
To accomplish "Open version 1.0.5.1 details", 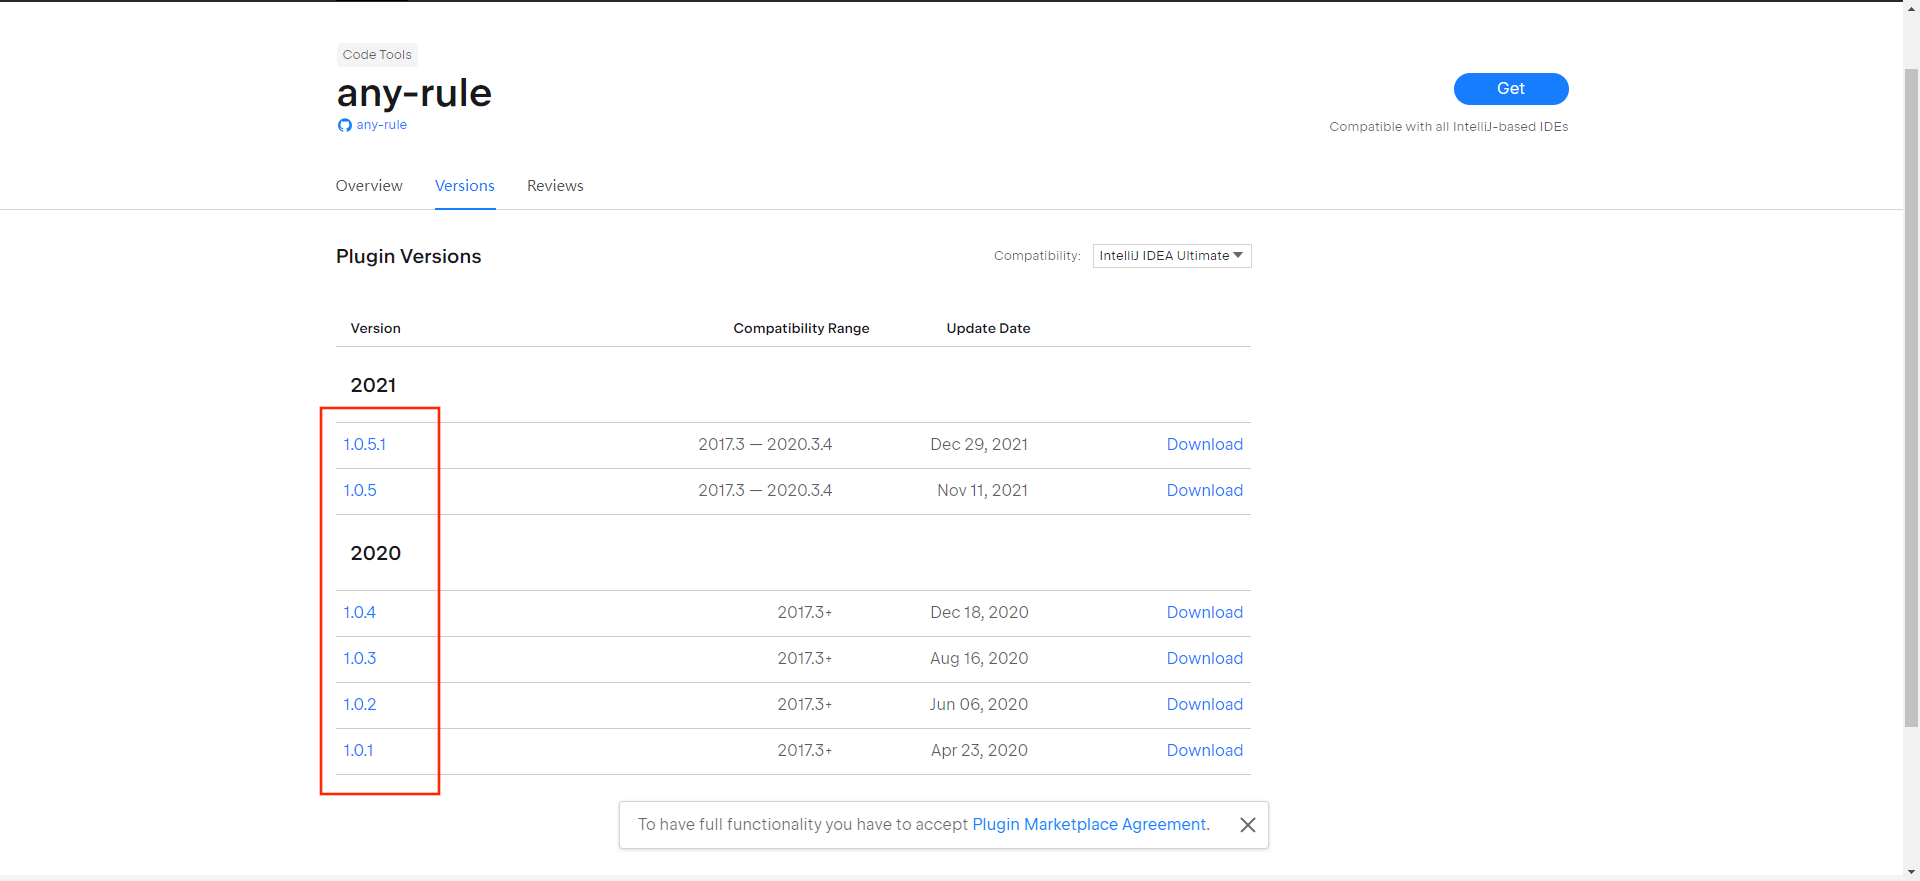I will [x=365, y=445].
